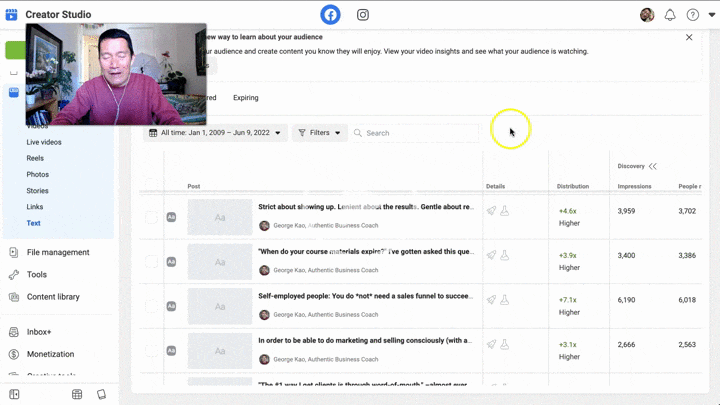Click the File management icon
720x405 pixels.
pyautogui.click(x=14, y=252)
